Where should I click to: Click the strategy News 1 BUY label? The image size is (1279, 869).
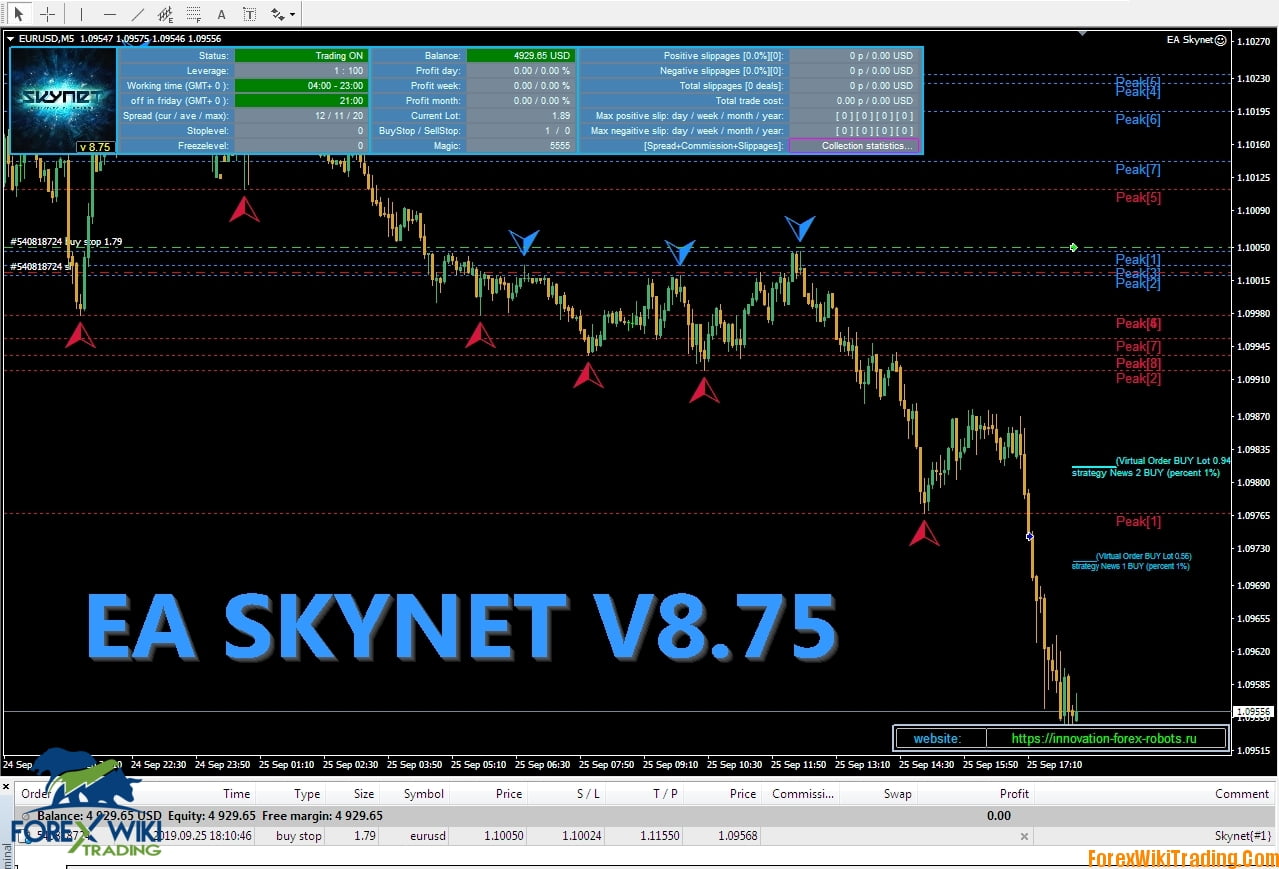(x=1130, y=567)
